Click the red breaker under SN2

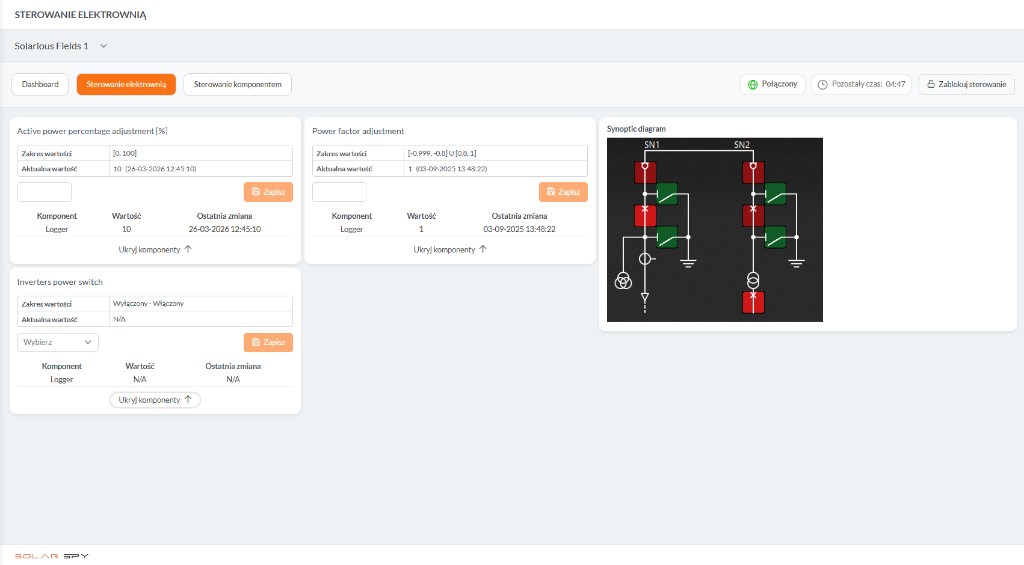pos(752,172)
